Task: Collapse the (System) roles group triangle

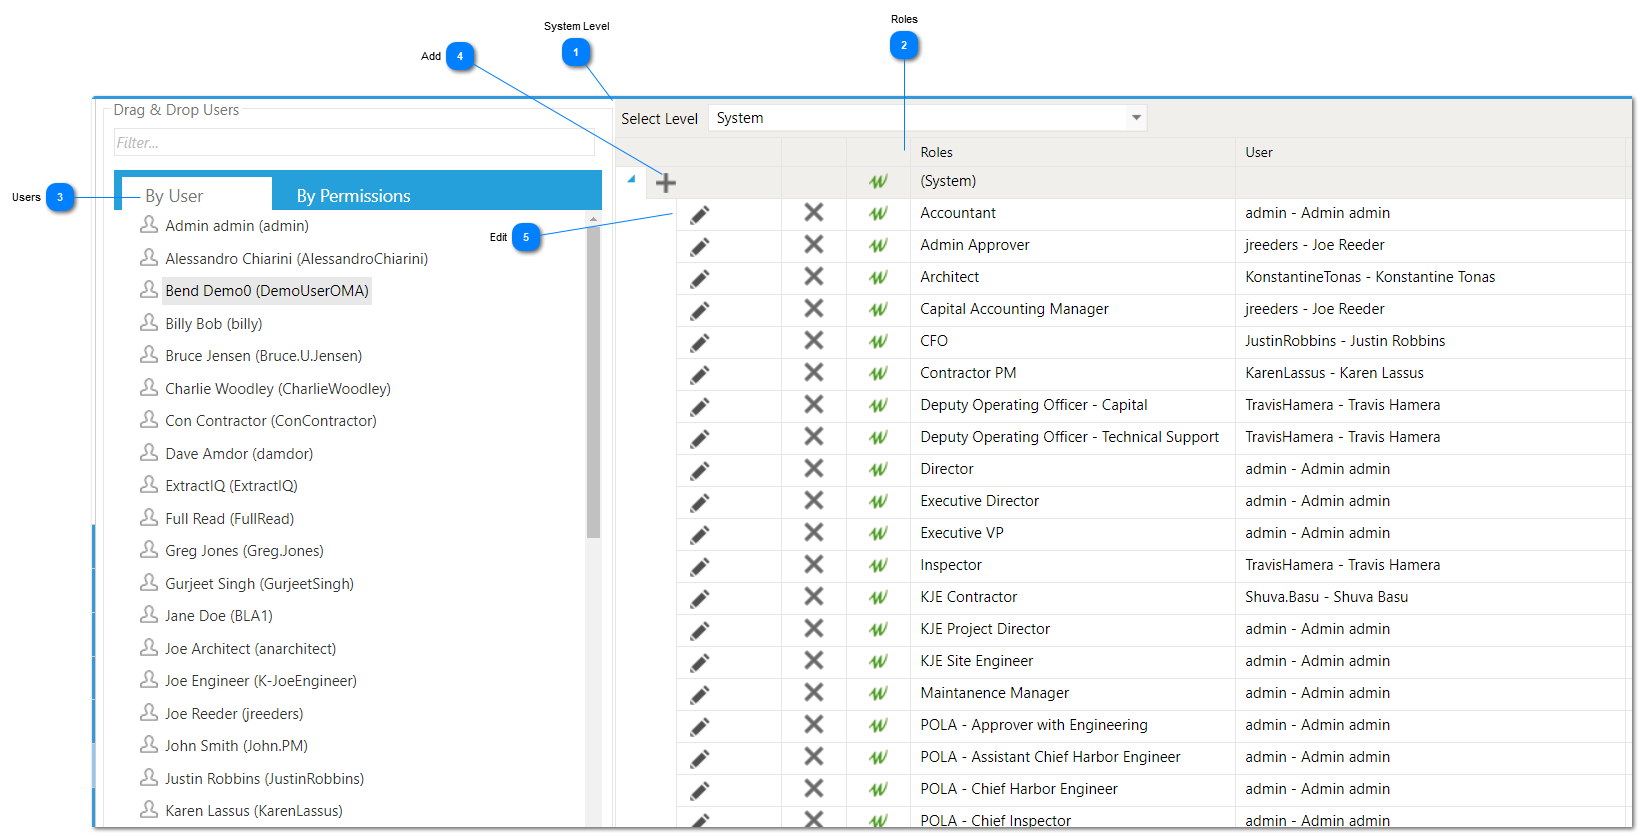Action: (631, 180)
